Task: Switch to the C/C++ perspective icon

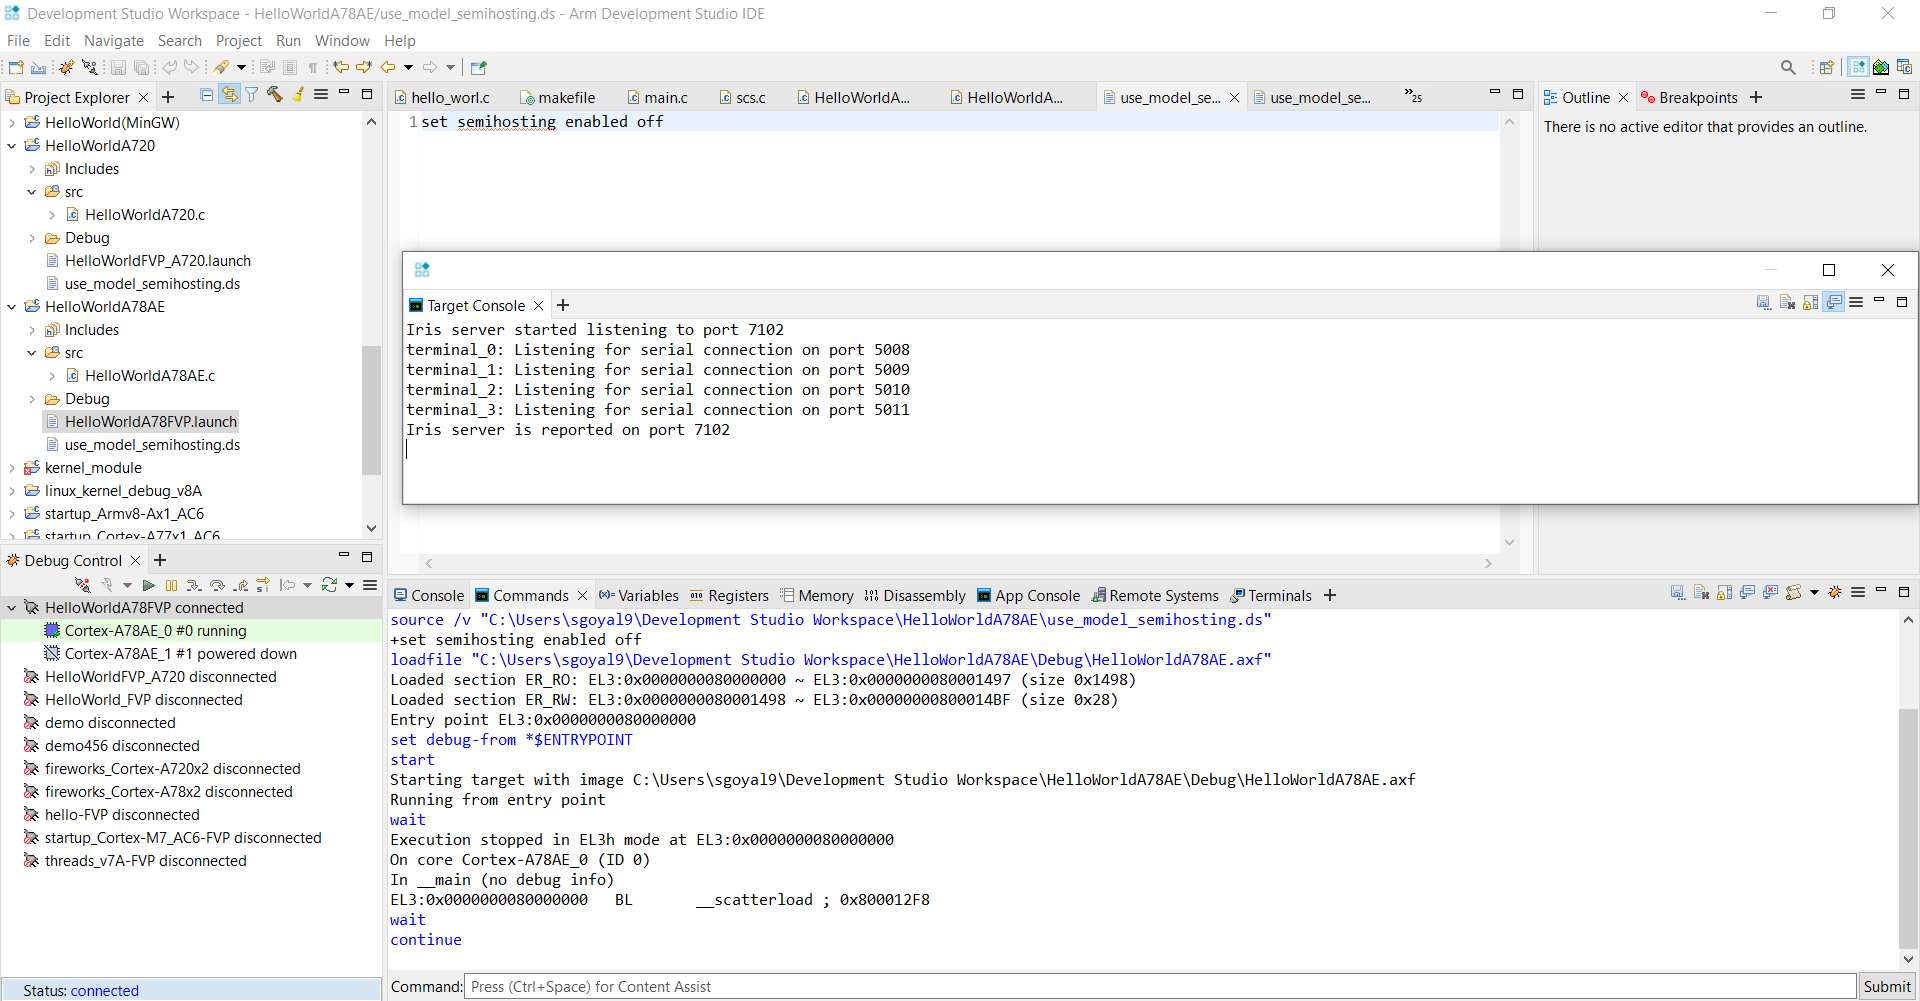Action: point(1905,67)
